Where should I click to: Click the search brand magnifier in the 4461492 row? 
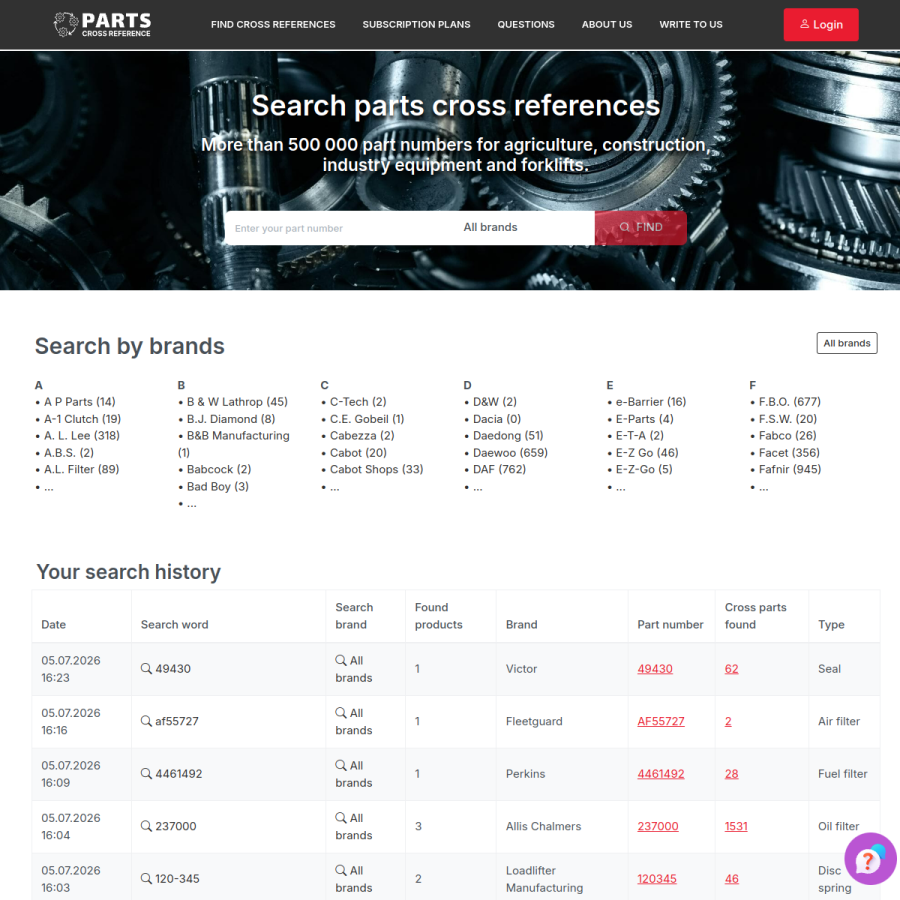click(x=341, y=765)
